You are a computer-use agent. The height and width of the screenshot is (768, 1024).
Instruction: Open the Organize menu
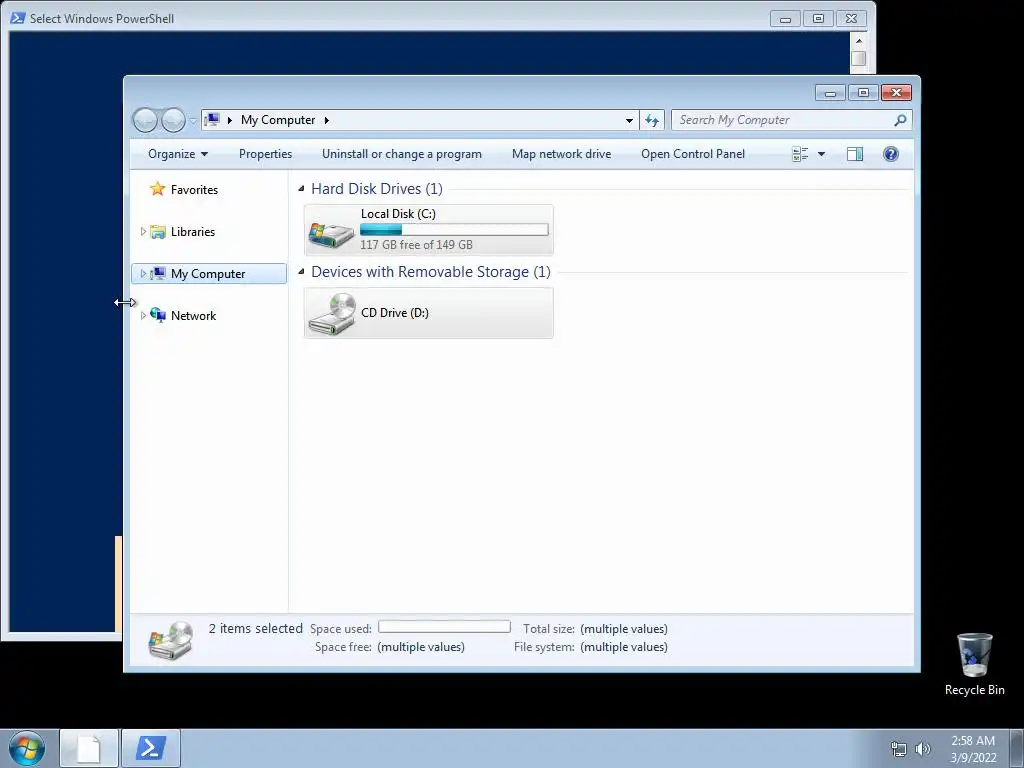point(178,154)
